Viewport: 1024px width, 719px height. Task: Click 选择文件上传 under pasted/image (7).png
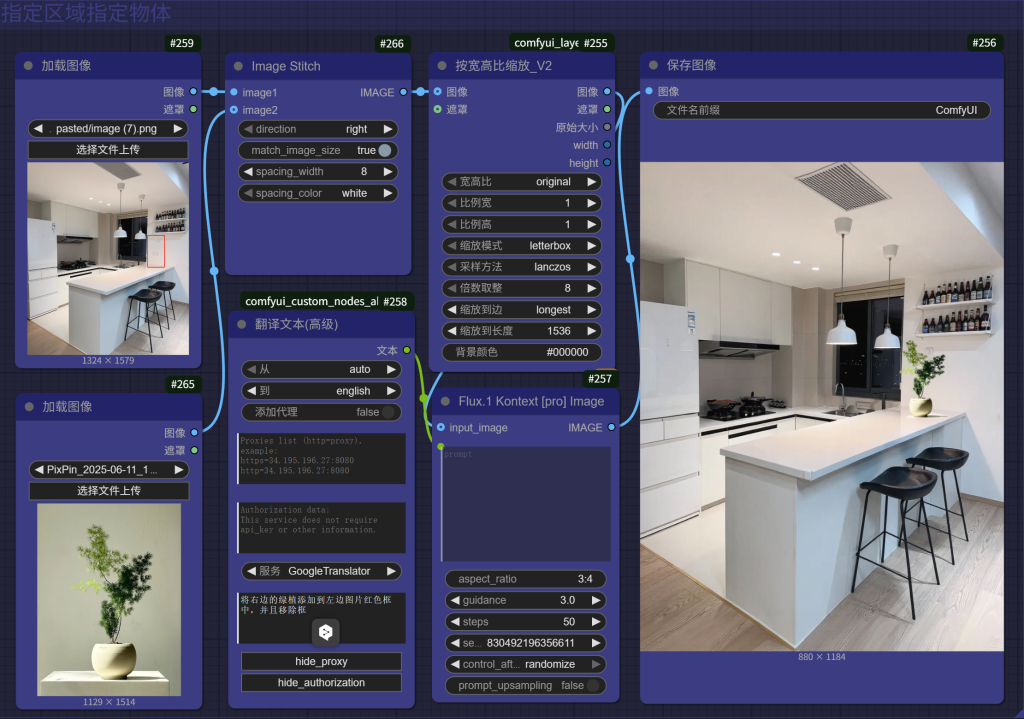pos(108,150)
